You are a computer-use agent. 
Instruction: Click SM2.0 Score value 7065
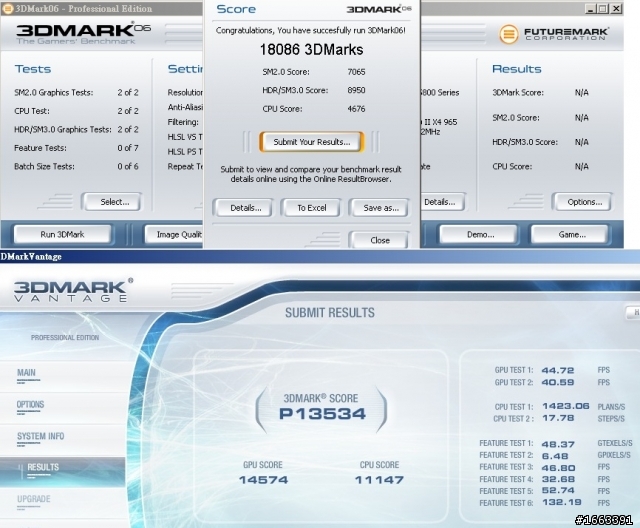point(356,72)
